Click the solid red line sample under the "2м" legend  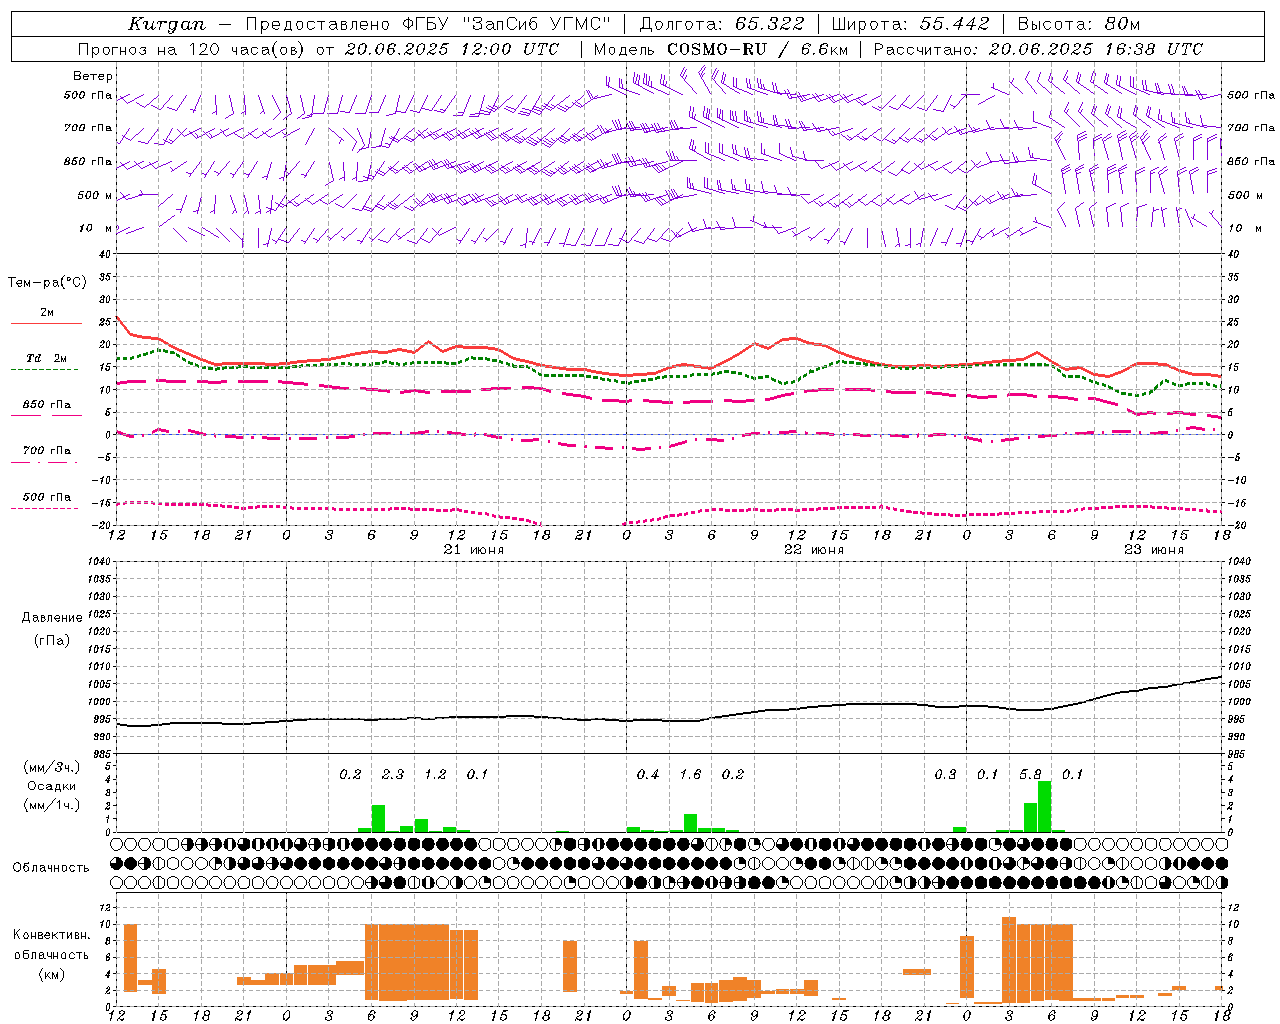[46, 323]
